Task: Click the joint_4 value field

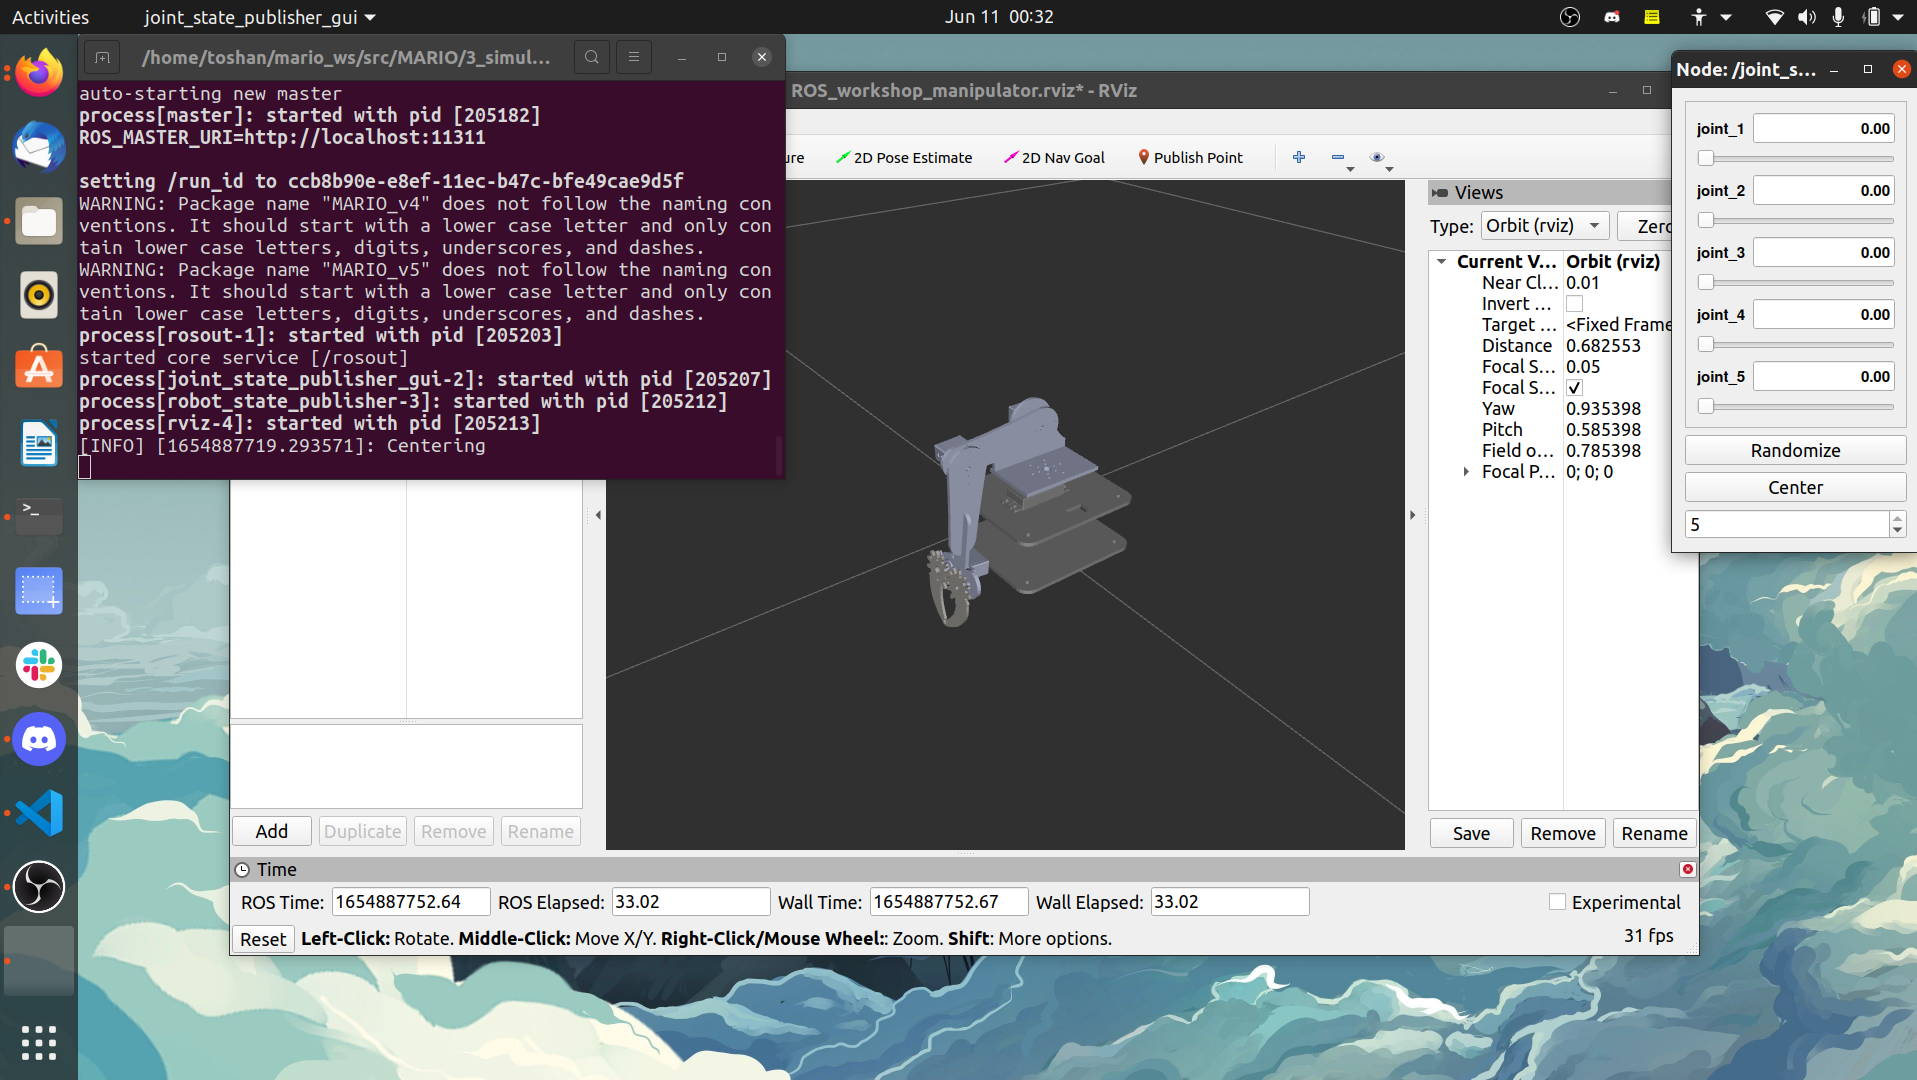Action: [x=1824, y=314]
